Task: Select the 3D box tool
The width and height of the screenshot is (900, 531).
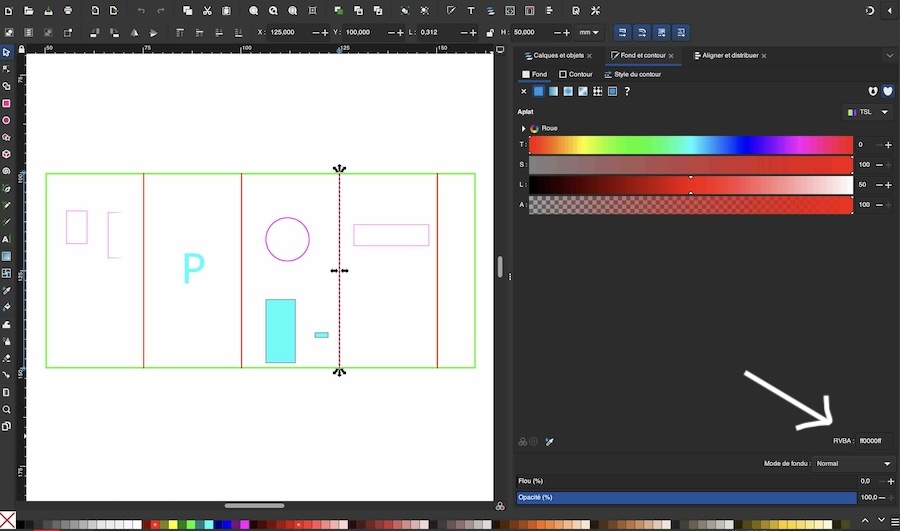Action: click(x=6, y=154)
